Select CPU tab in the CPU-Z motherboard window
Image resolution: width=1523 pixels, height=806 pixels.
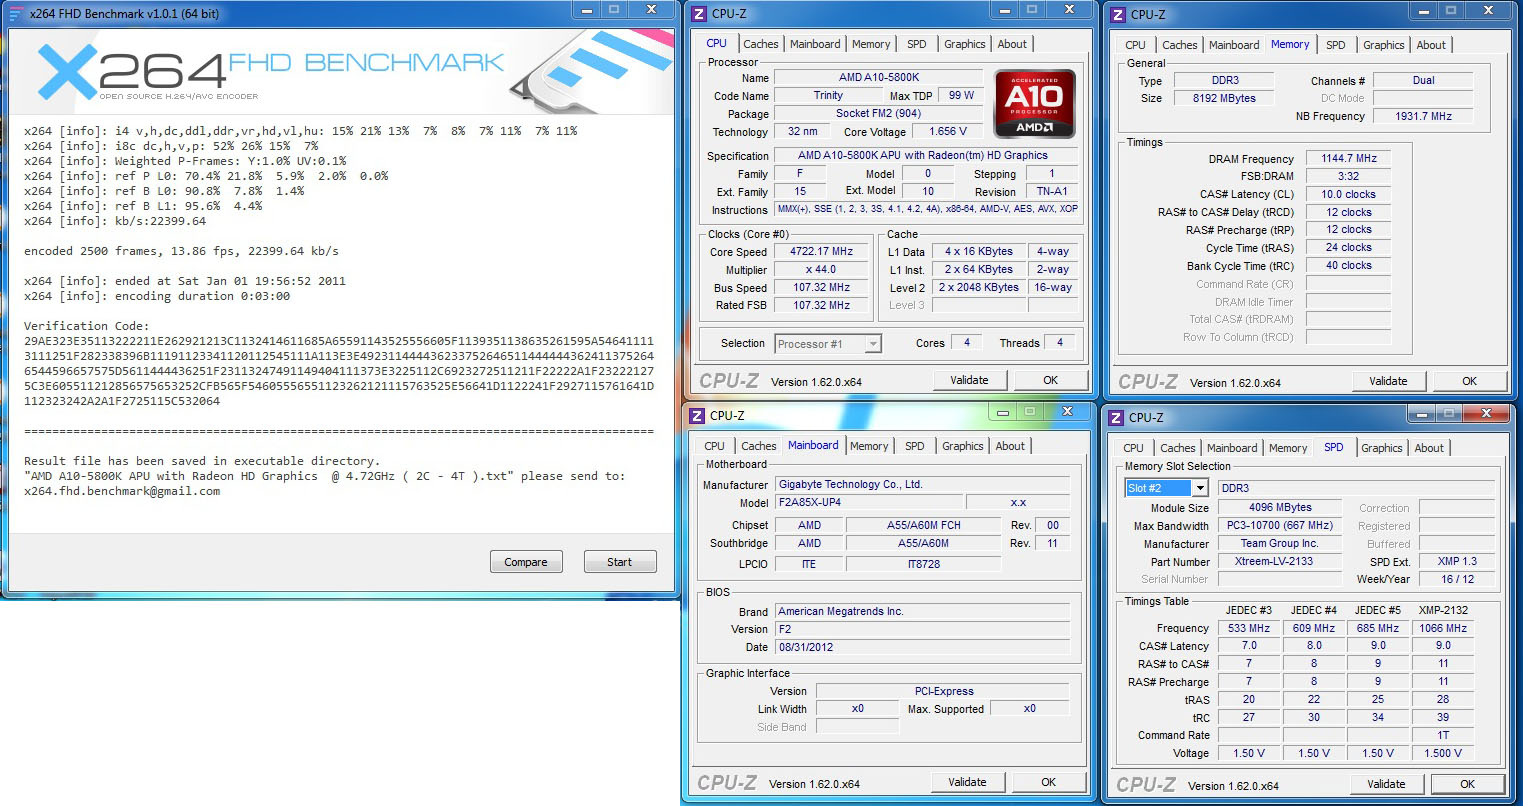[714, 446]
